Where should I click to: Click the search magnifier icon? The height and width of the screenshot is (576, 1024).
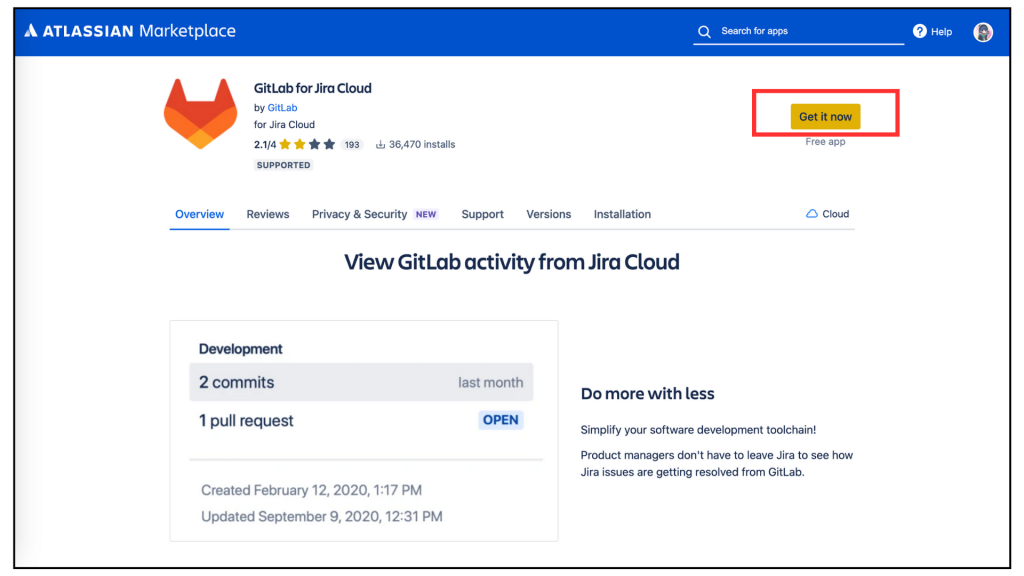(704, 31)
